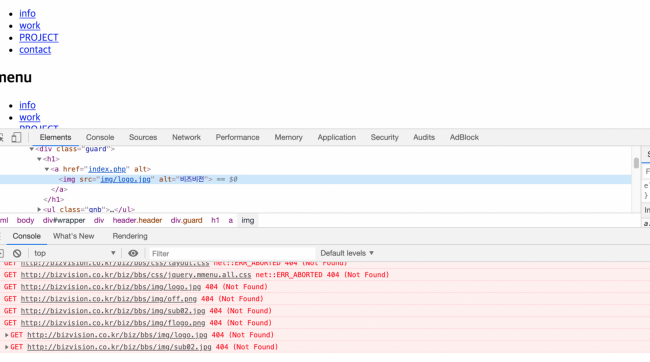Clear console with the ban icon
Image resolution: width=650 pixels, height=362 pixels.
(x=17, y=253)
